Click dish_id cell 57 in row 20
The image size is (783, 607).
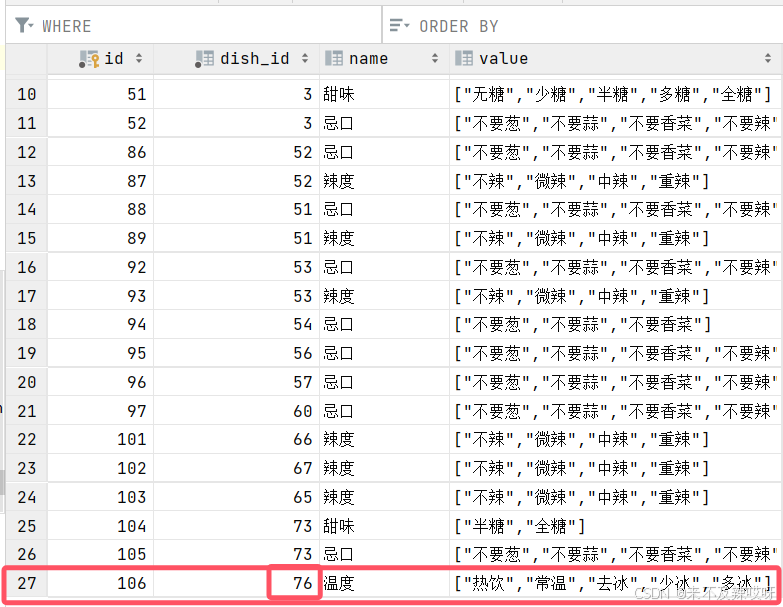point(237,382)
